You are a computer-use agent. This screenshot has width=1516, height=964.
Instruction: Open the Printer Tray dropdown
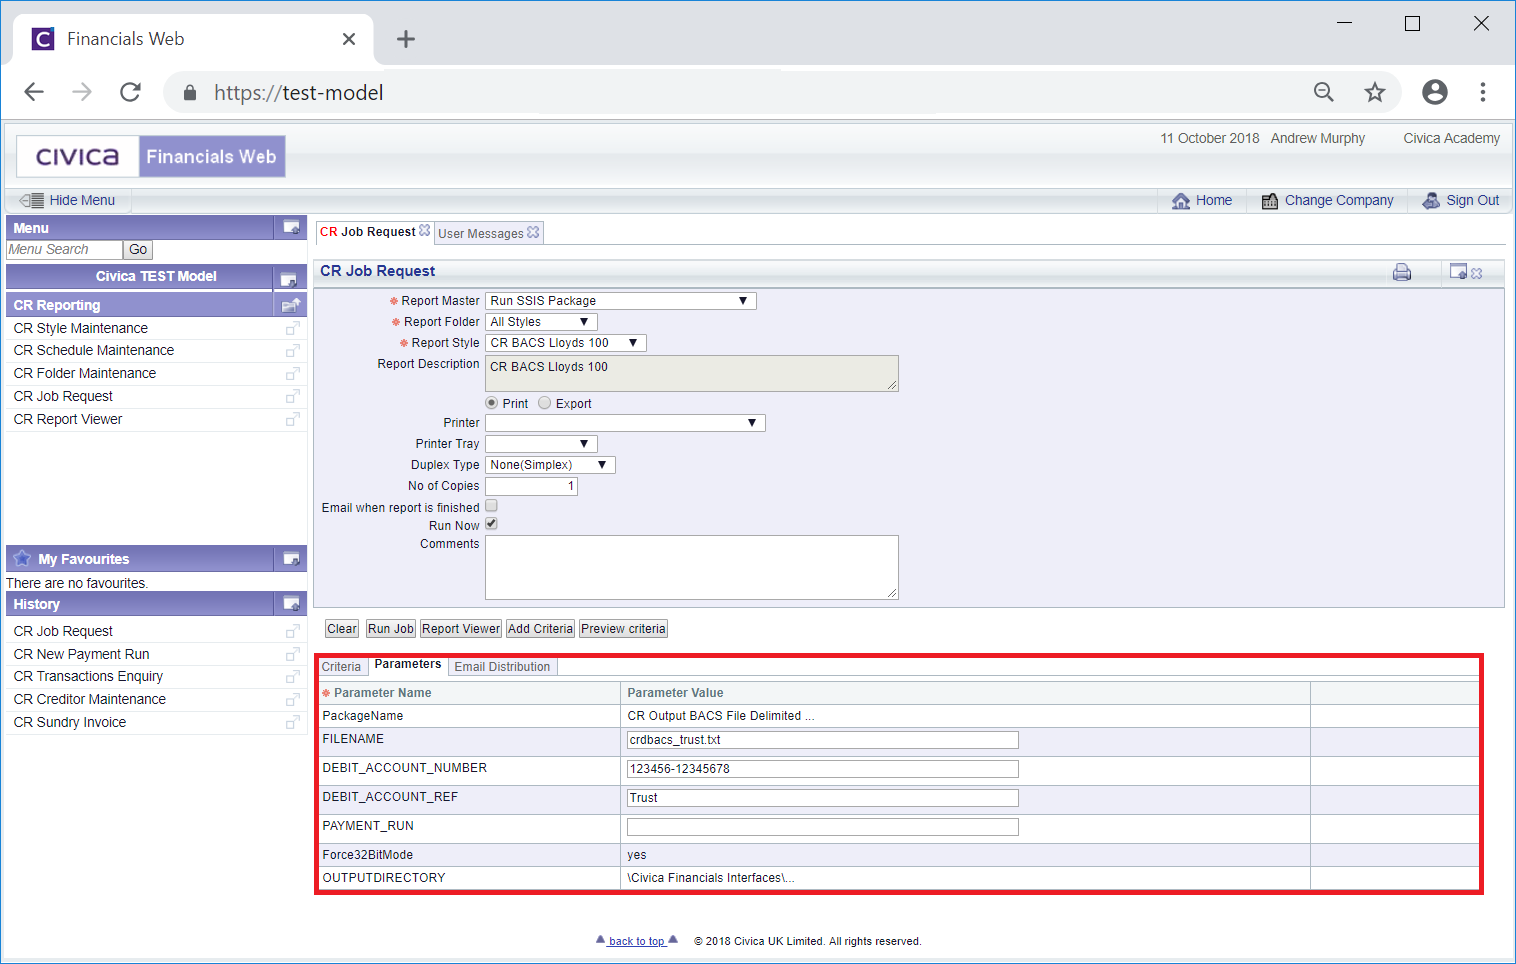coord(541,444)
